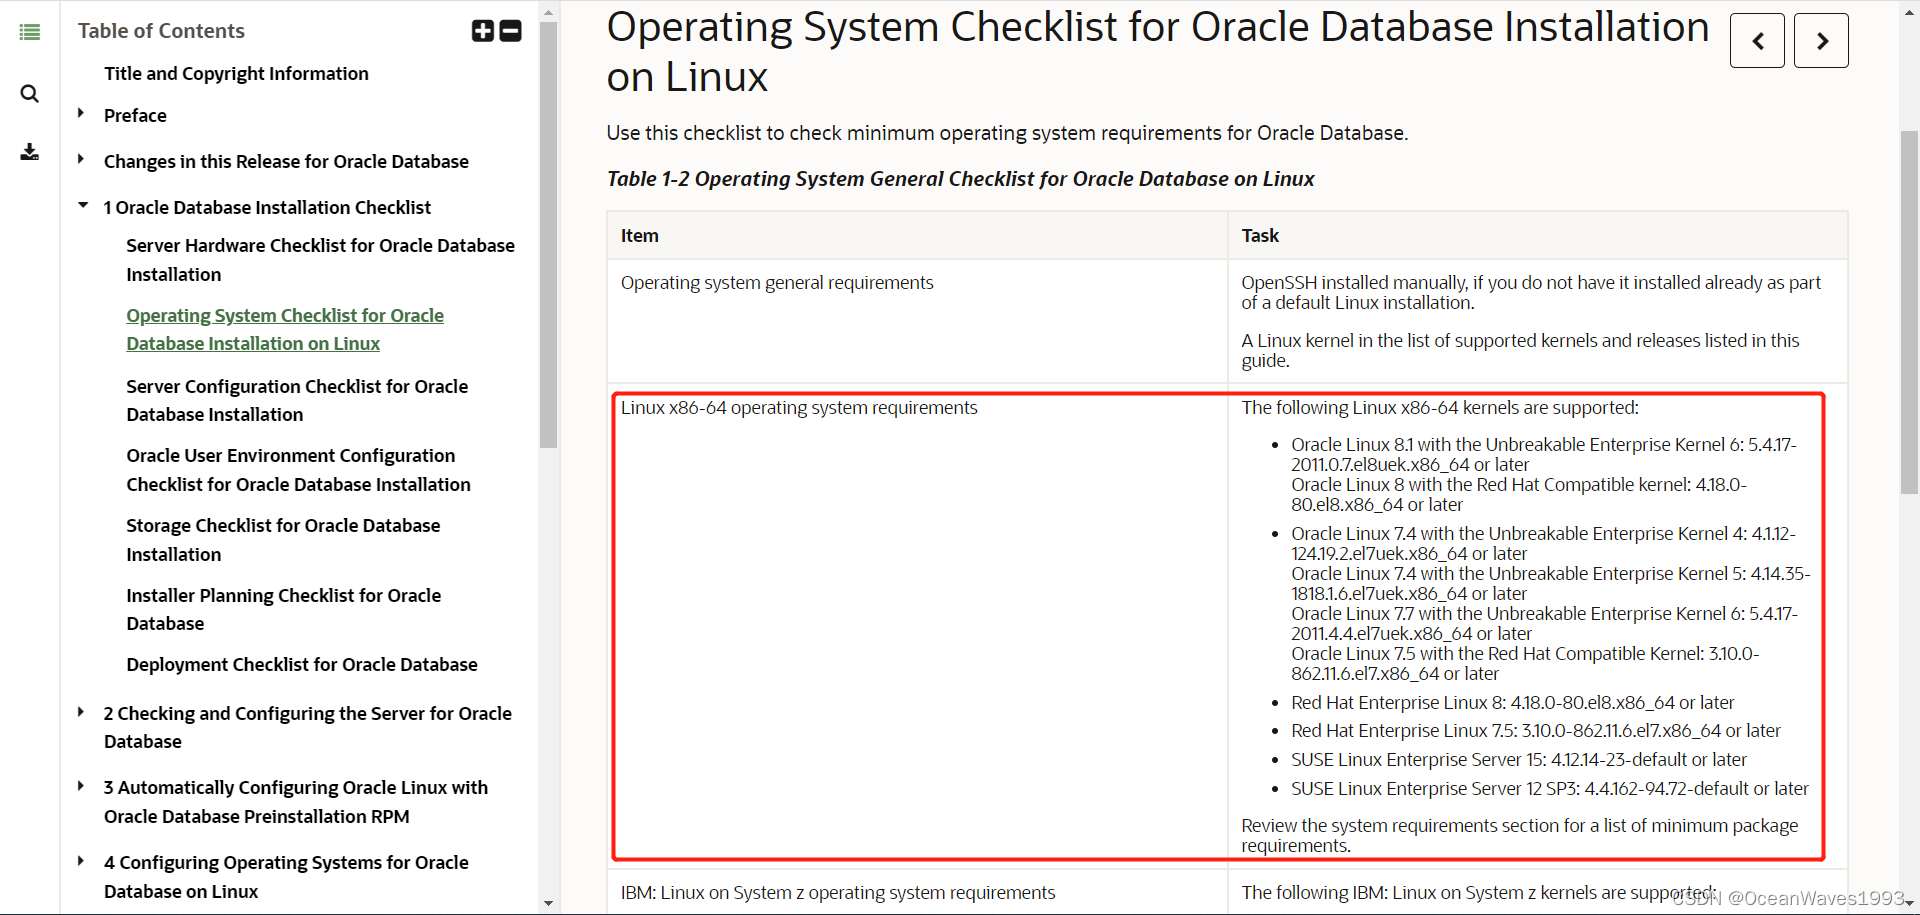Open 2 Checking and Configuring the Server entry
The height and width of the screenshot is (915, 1920).
[x=308, y=727]
